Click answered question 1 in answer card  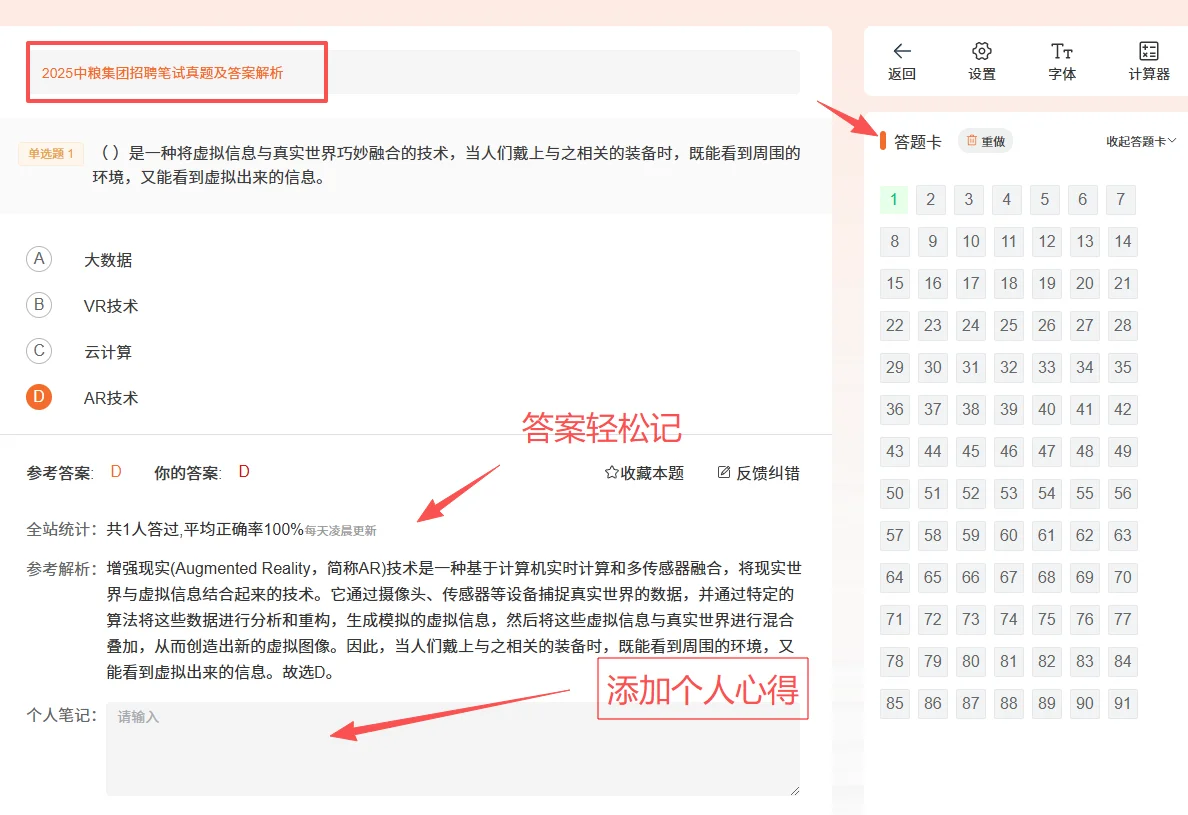[x=894, y=199]
